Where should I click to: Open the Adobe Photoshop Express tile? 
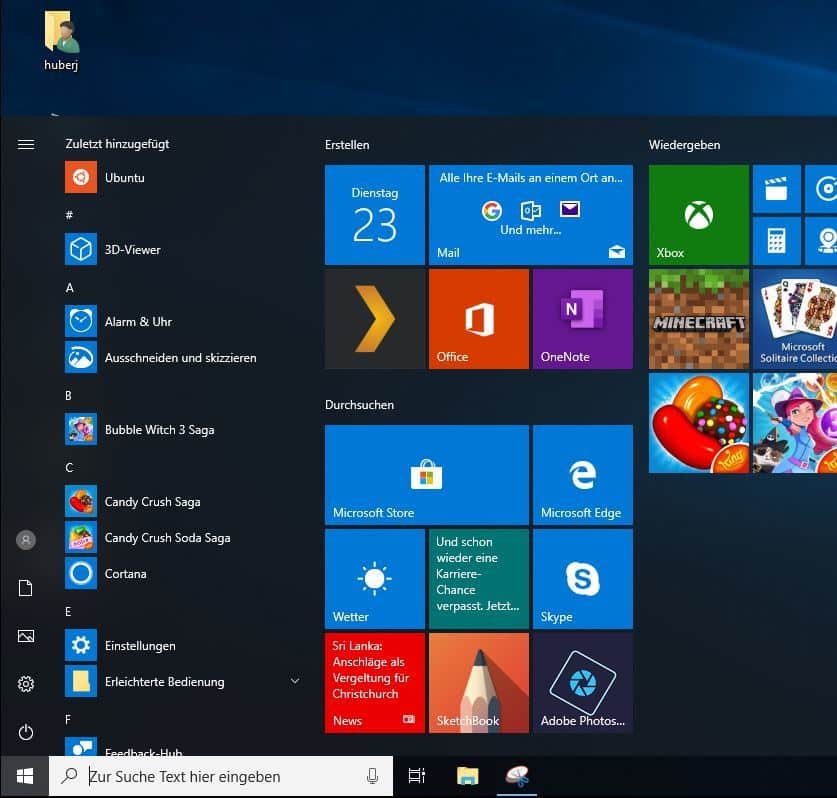[583, 683]
